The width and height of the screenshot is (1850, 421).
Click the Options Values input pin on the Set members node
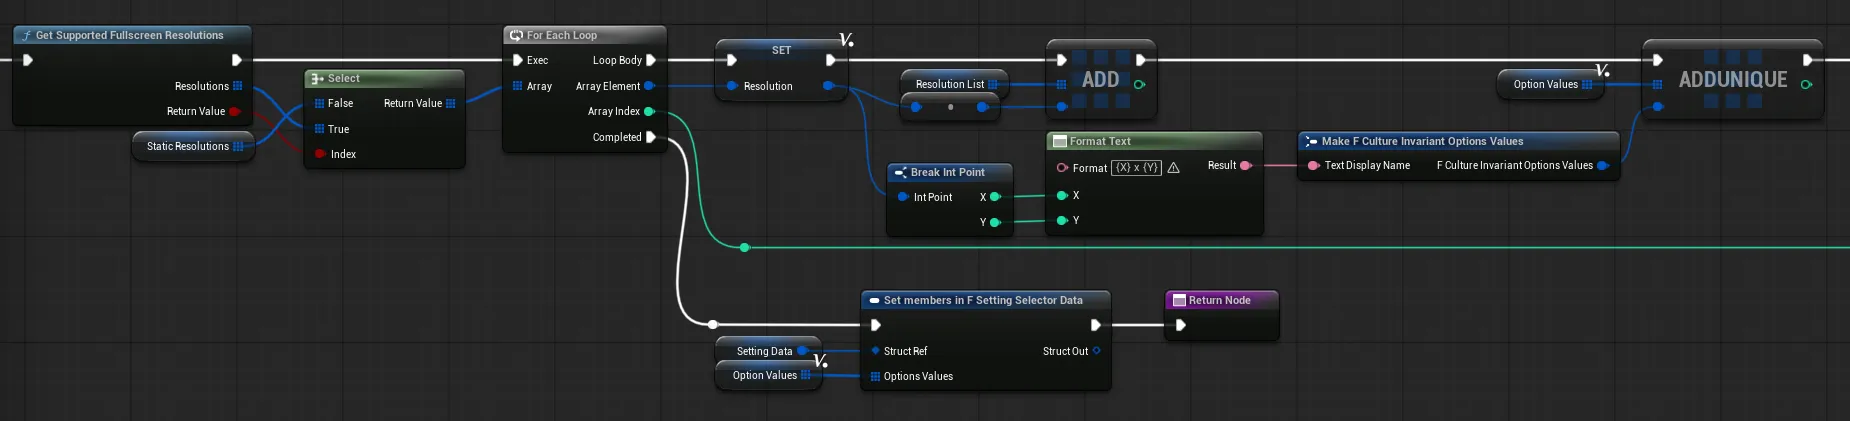(875, 376)
